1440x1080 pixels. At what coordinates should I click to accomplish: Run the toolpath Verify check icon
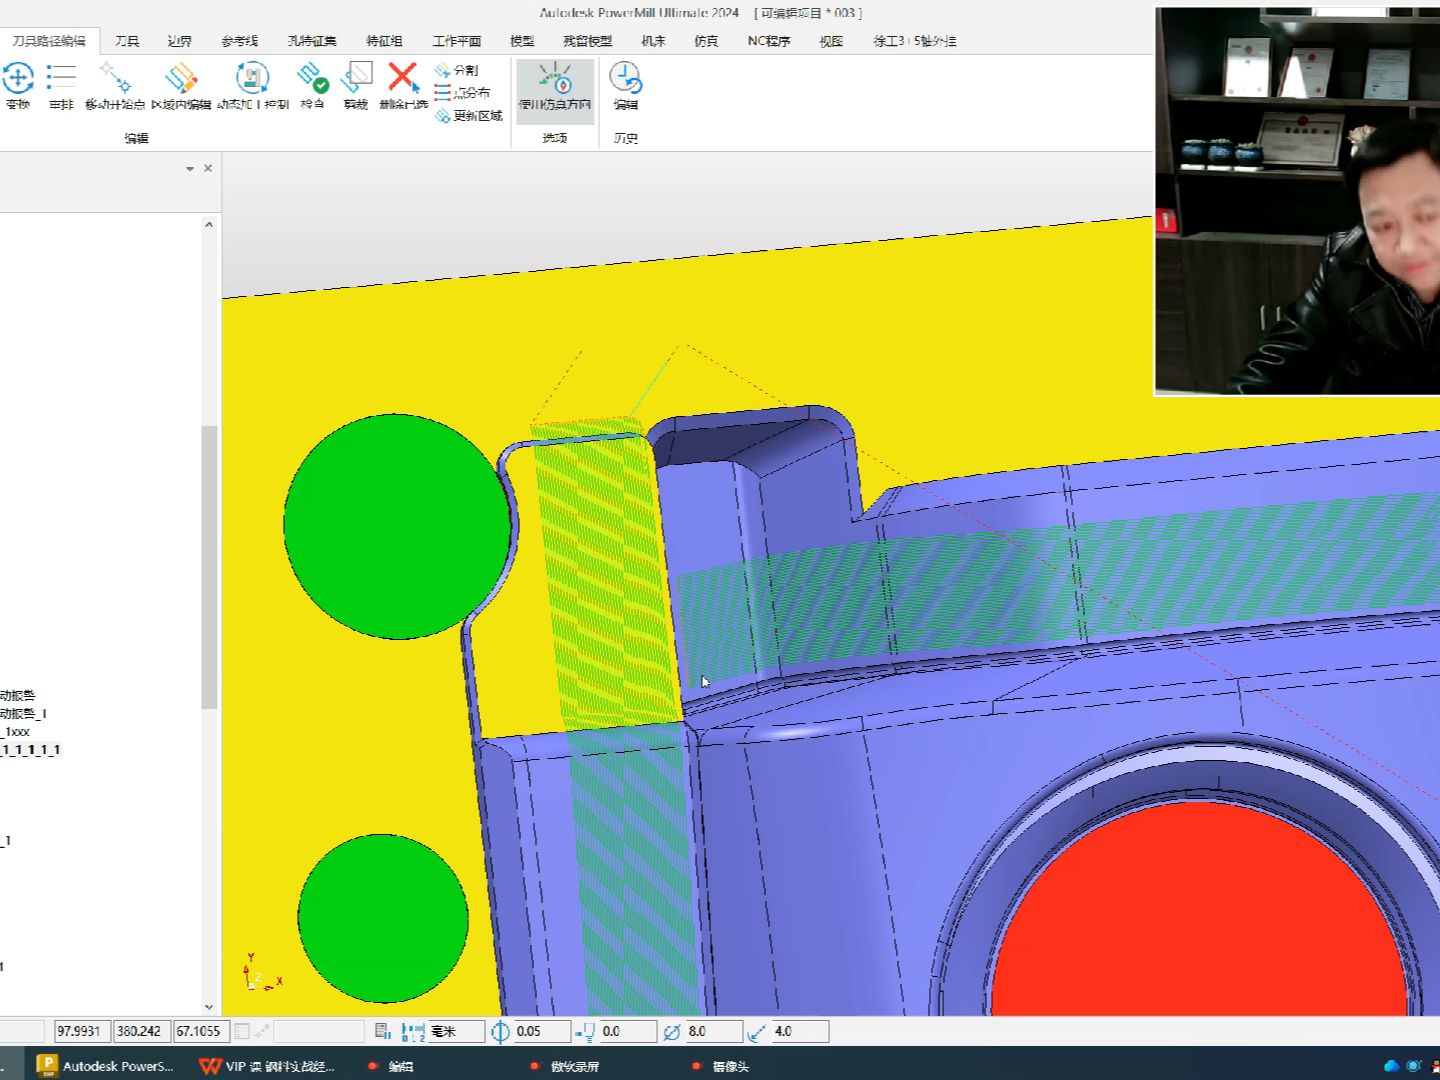coord(312,78)
